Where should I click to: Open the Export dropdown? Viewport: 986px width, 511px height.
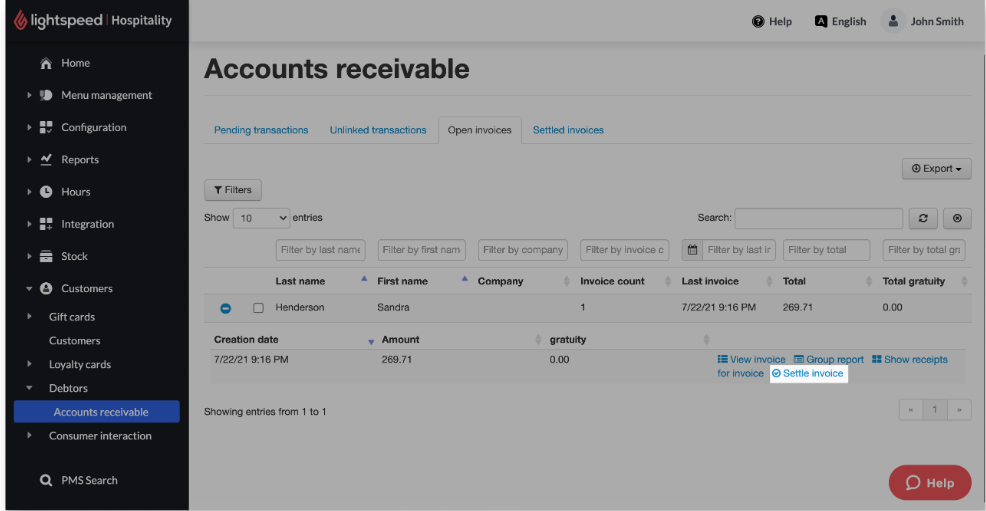coord(936,169)
